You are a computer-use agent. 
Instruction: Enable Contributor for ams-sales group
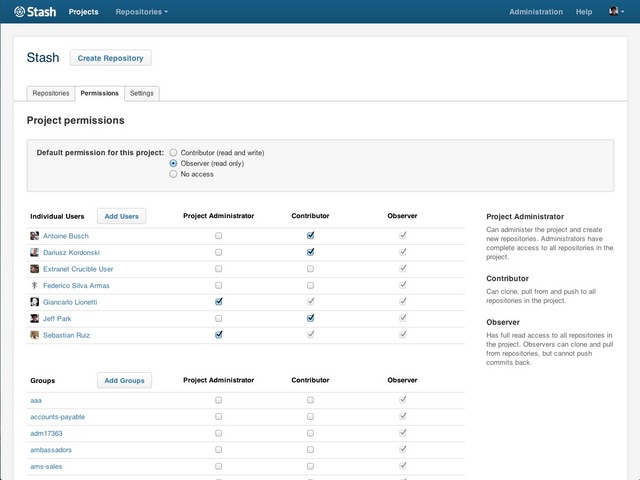311,466
